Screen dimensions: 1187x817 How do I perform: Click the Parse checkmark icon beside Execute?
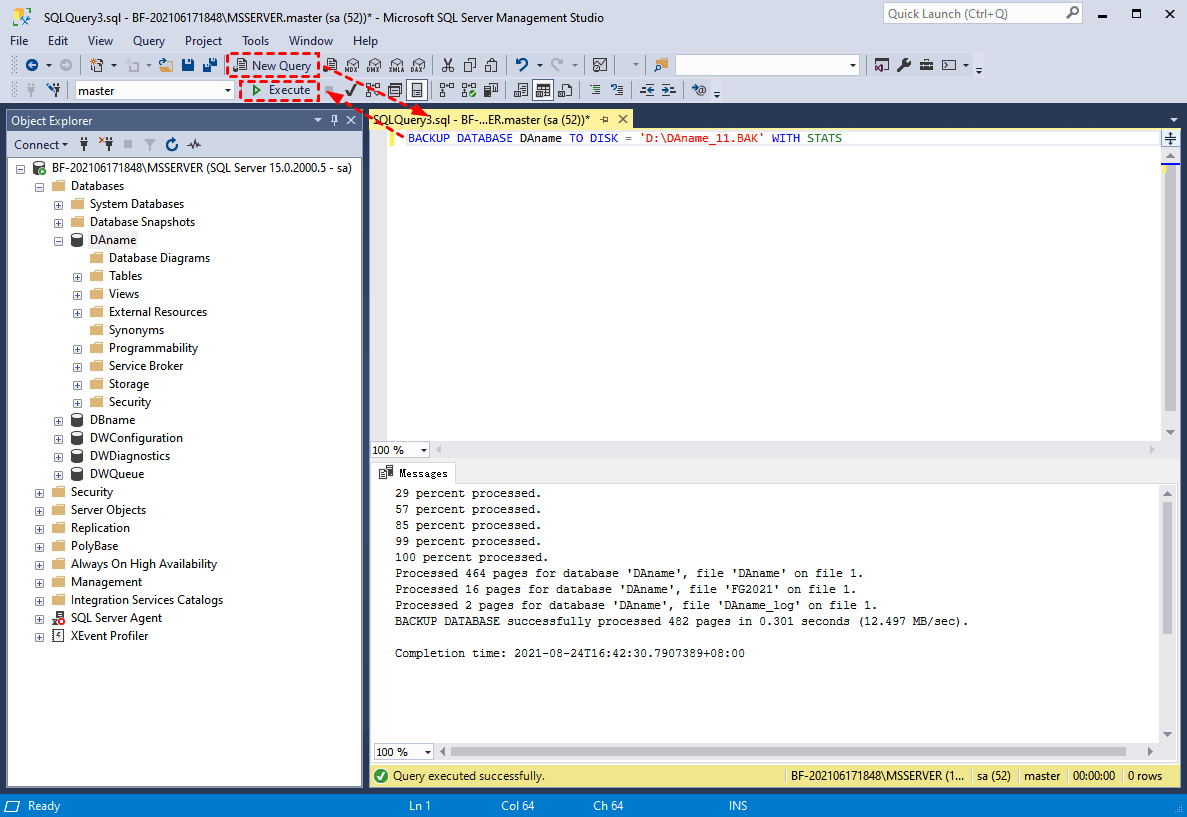pyautogui.click(x=351, y=90)
